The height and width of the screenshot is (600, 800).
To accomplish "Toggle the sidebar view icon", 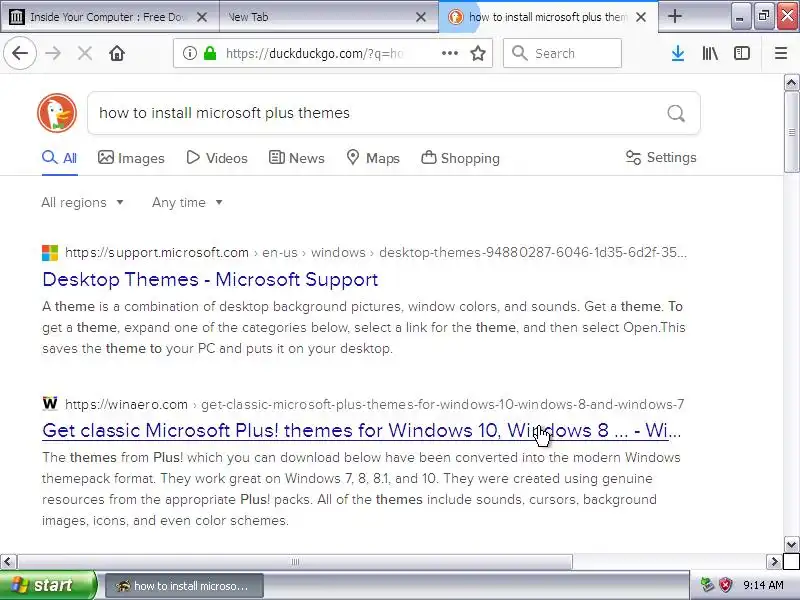I will [741, 53].
